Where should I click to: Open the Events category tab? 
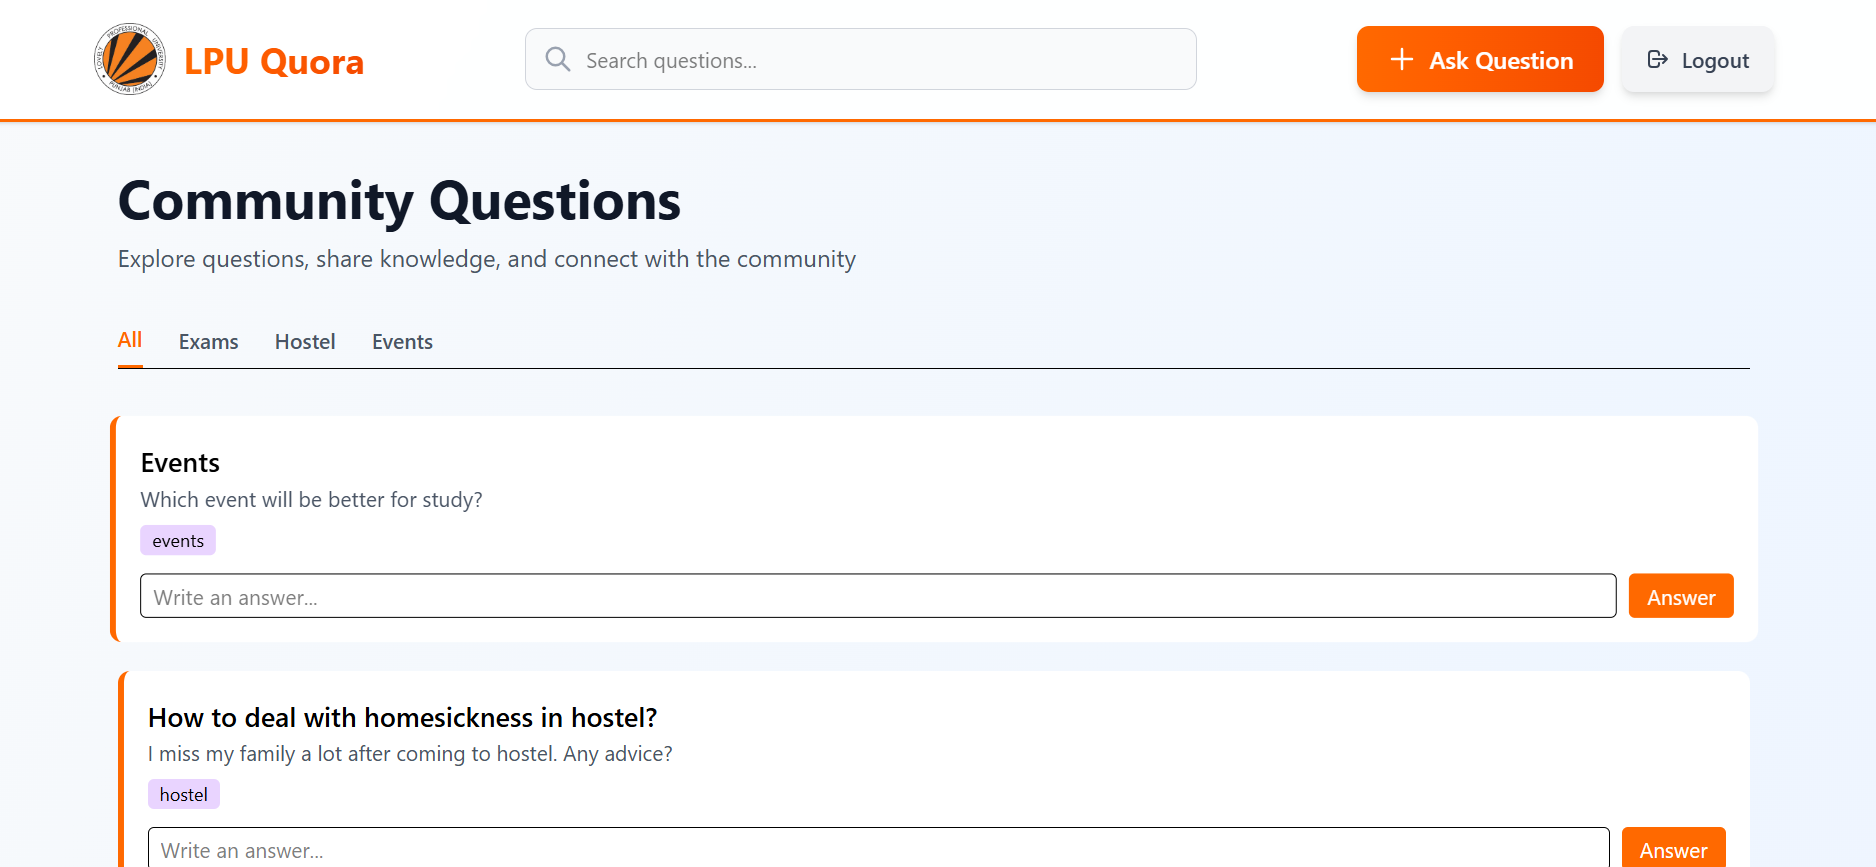(x=402, y=341)
